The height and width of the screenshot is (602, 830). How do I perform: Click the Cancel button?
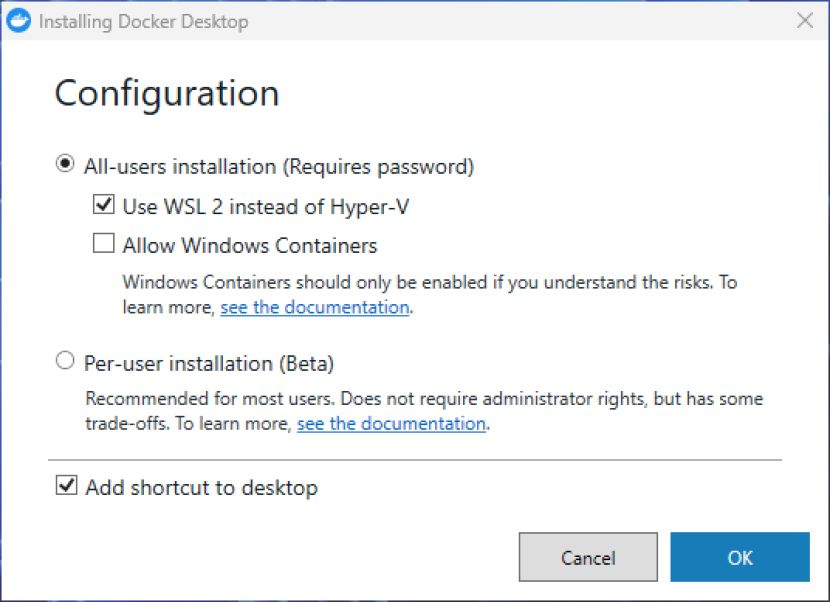[x=588, y=557]
